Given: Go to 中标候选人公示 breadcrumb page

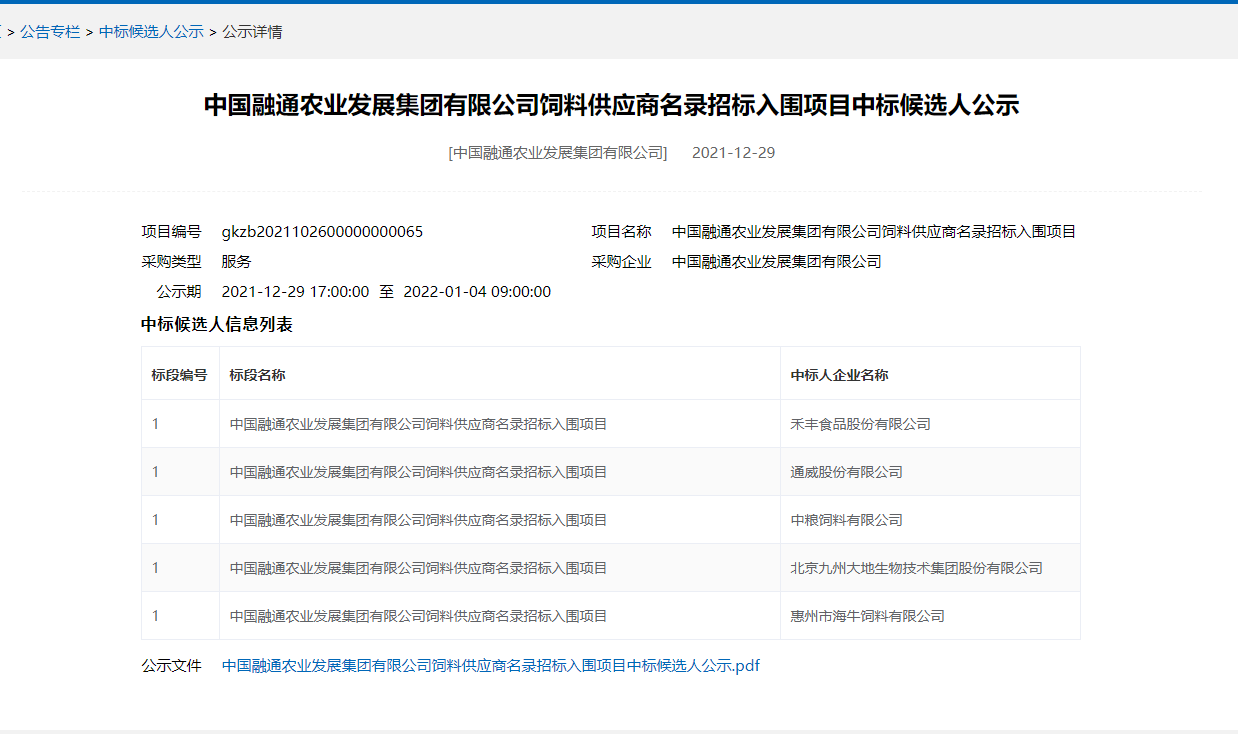Looking at the screenshot, I should (x=151, y=32).
